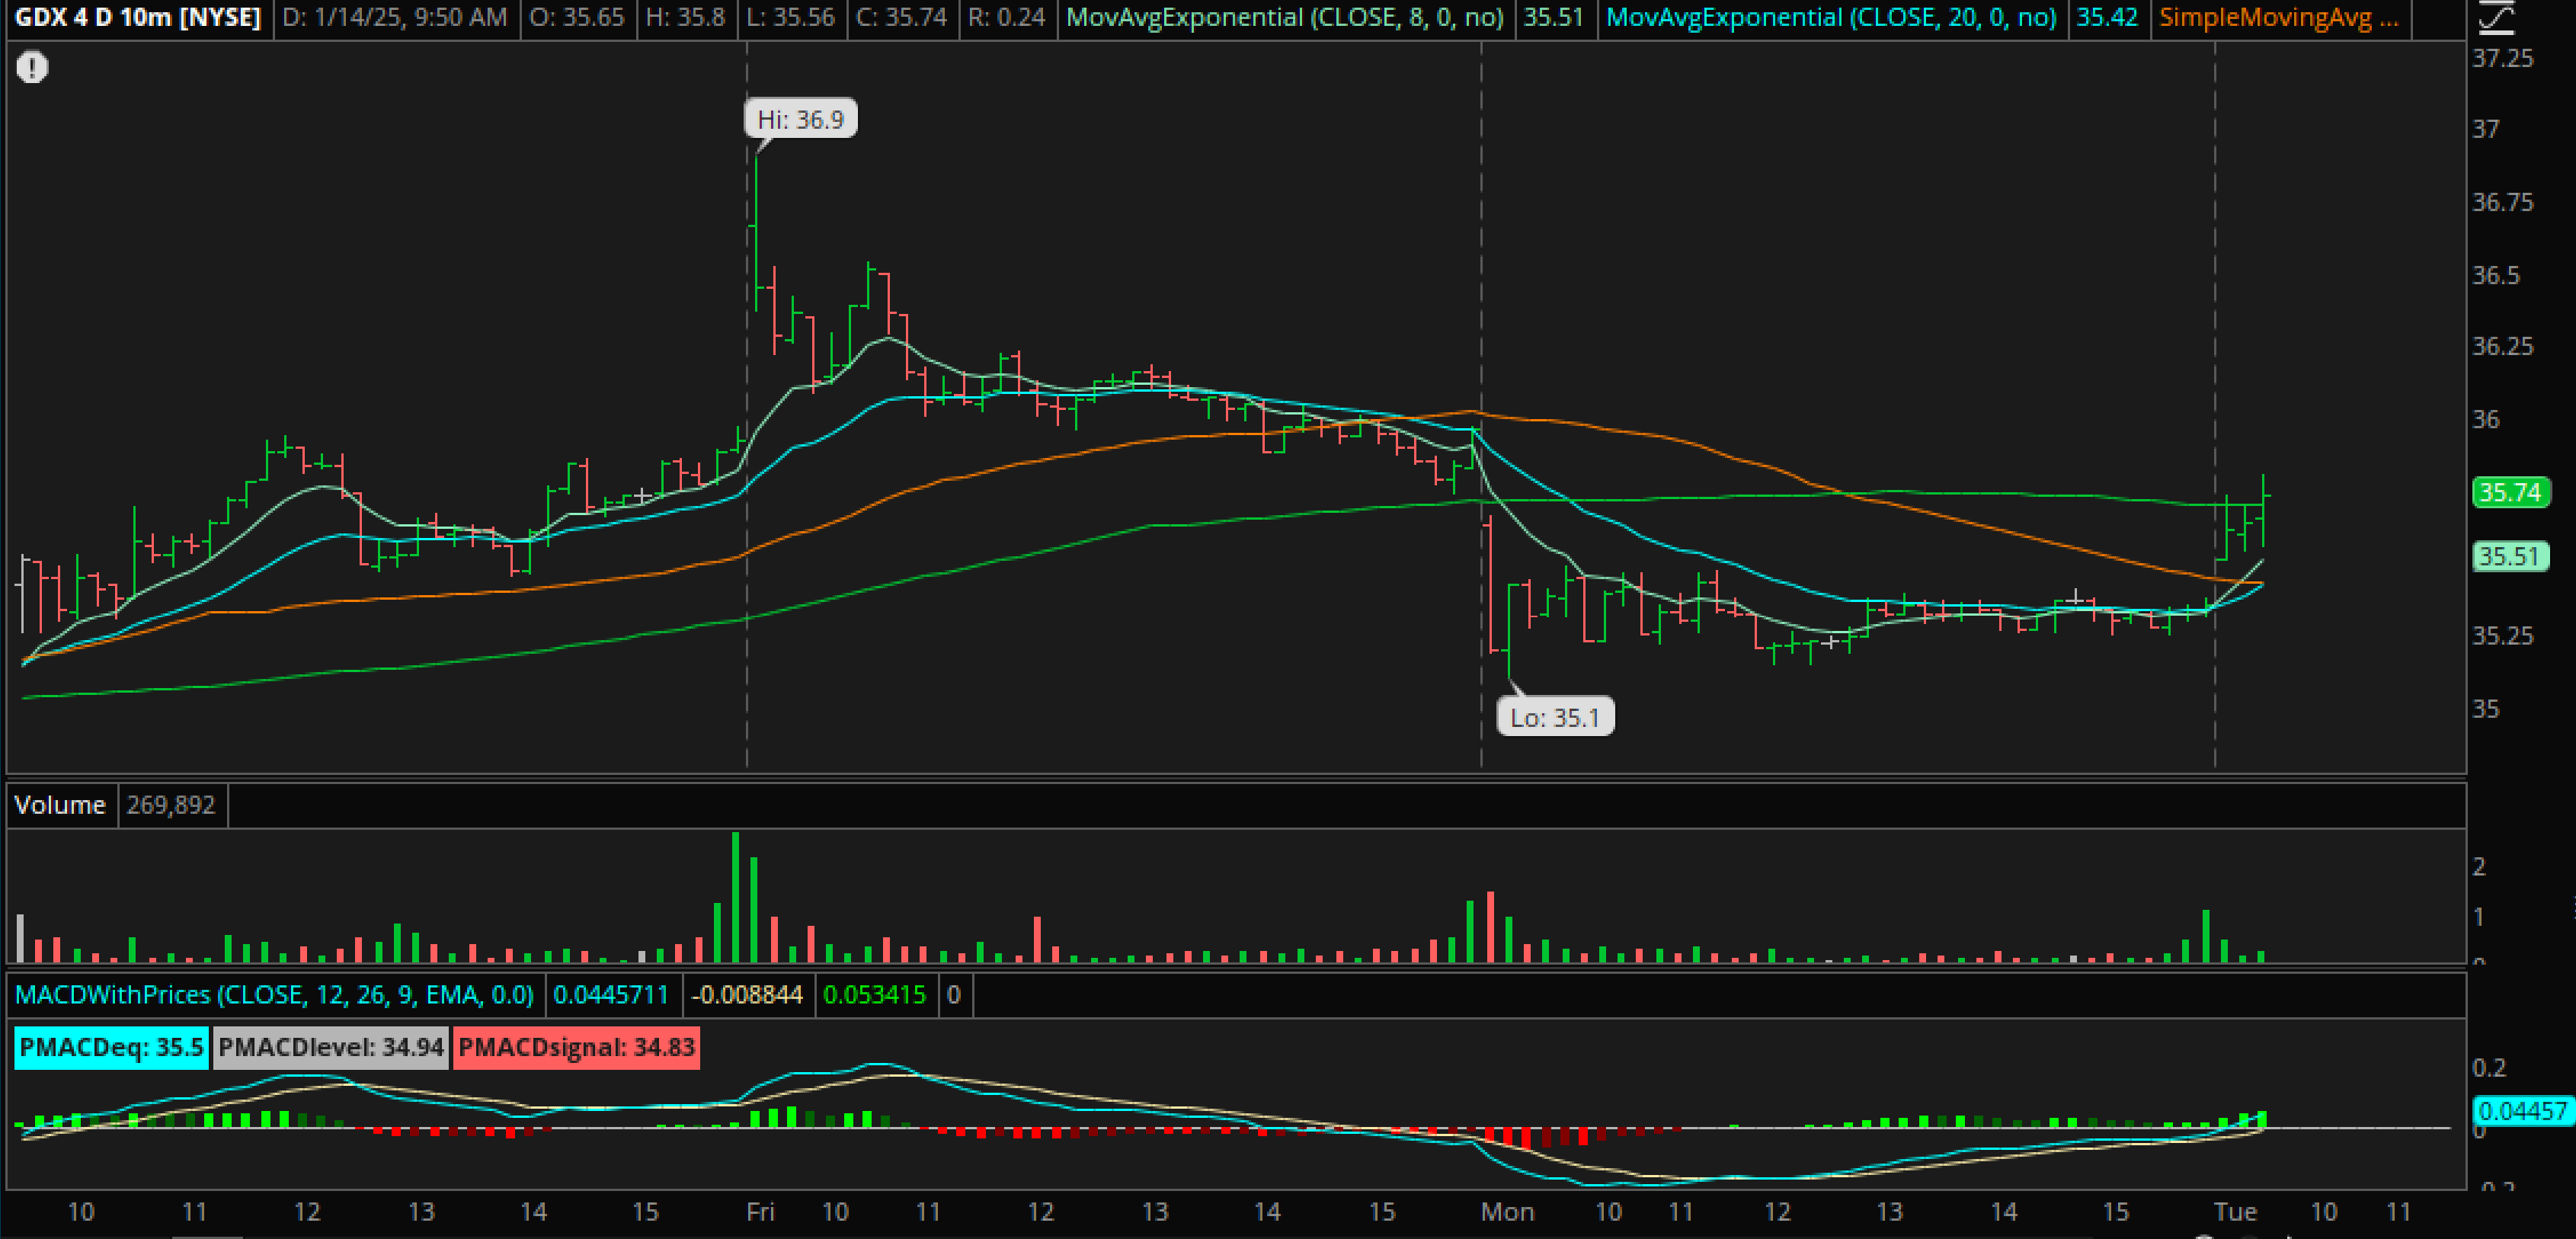Expand the truncated SimpleMovingAvg study label
The image size is (2576, 1239).
pos(2278,18)
